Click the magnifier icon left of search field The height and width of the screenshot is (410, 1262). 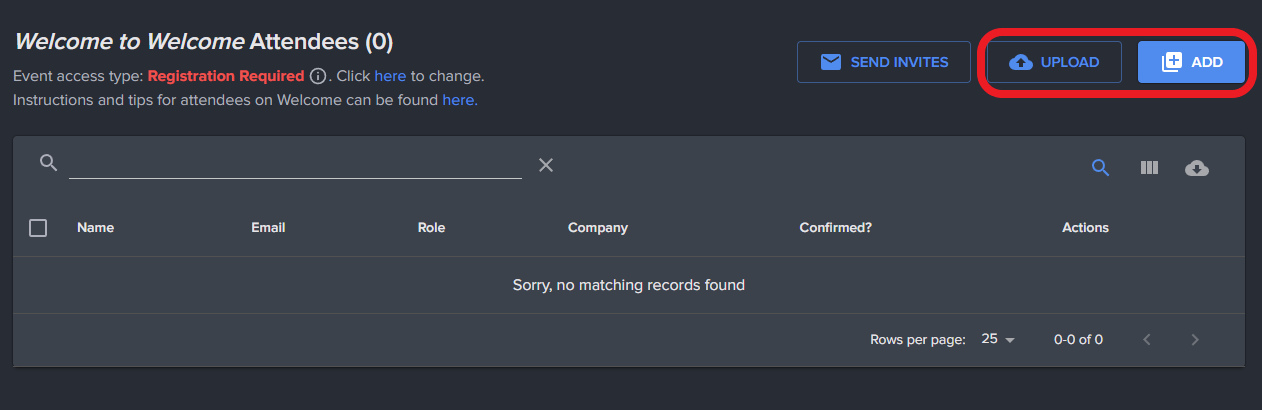pyautogui.click(x=48, y=162)
